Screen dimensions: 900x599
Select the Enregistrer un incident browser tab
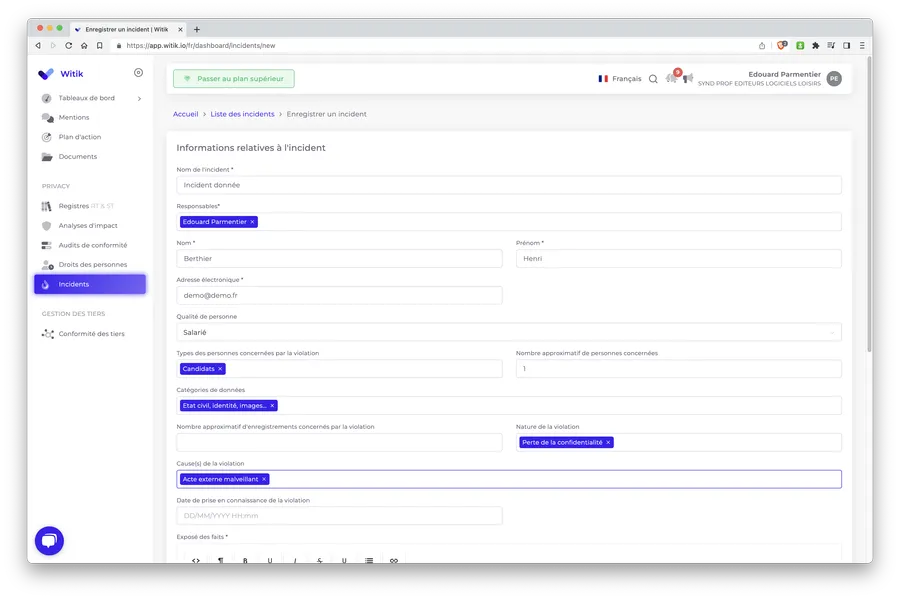[127, 29]
